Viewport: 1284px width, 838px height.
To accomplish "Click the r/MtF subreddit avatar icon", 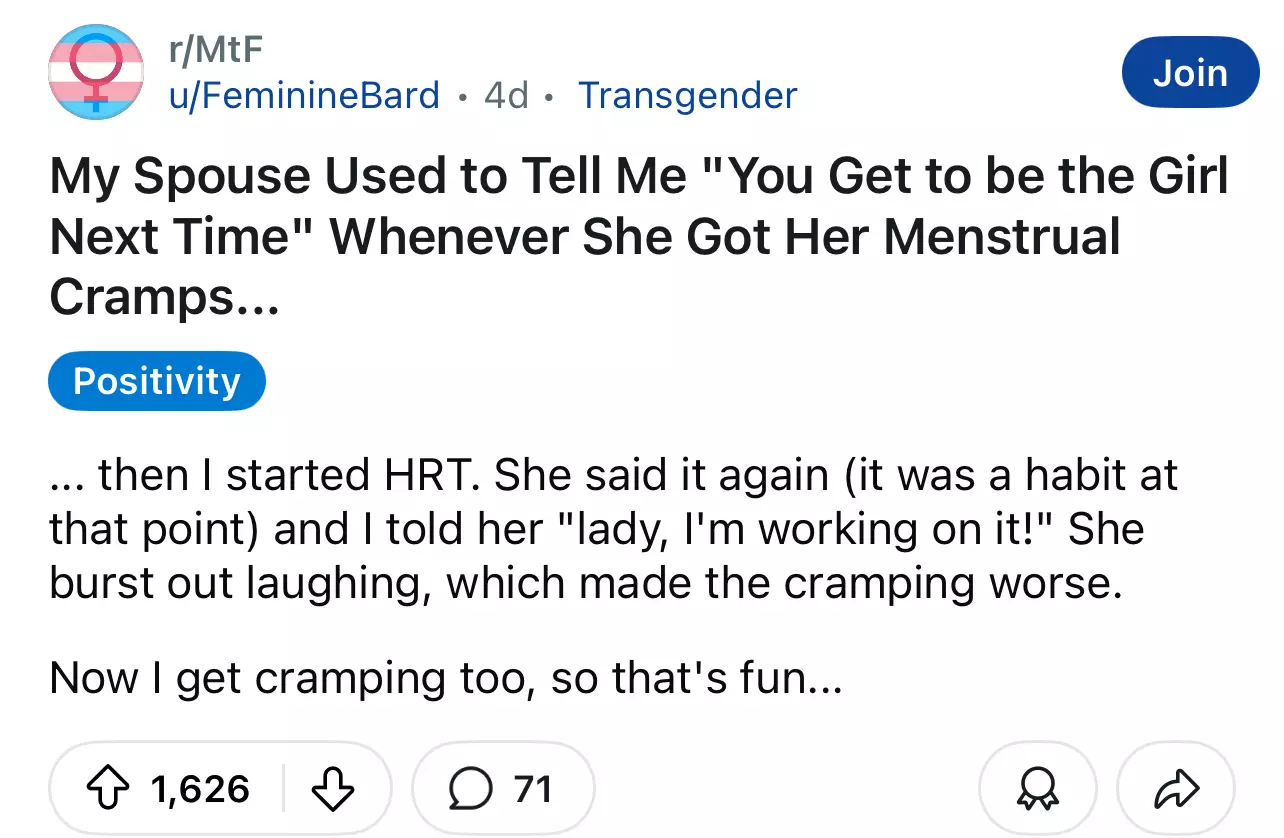I will [95, 72].
